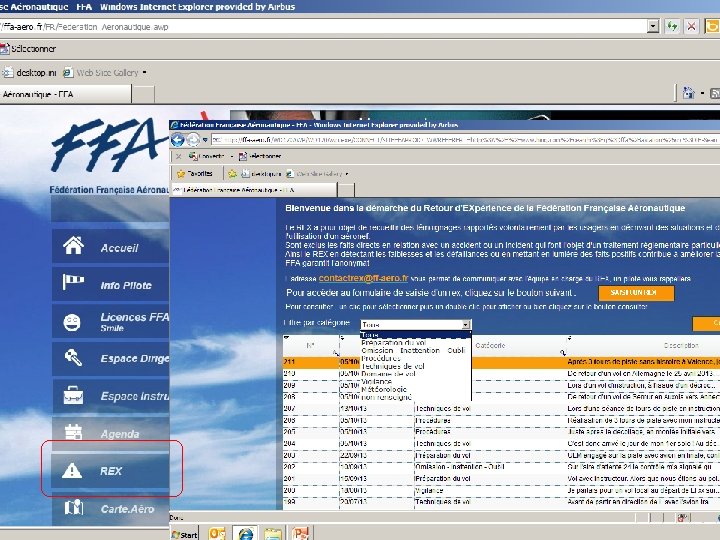Screen dimensions: 720x540
Task: Click the Description column sort arrow
Action: (569, 338)
